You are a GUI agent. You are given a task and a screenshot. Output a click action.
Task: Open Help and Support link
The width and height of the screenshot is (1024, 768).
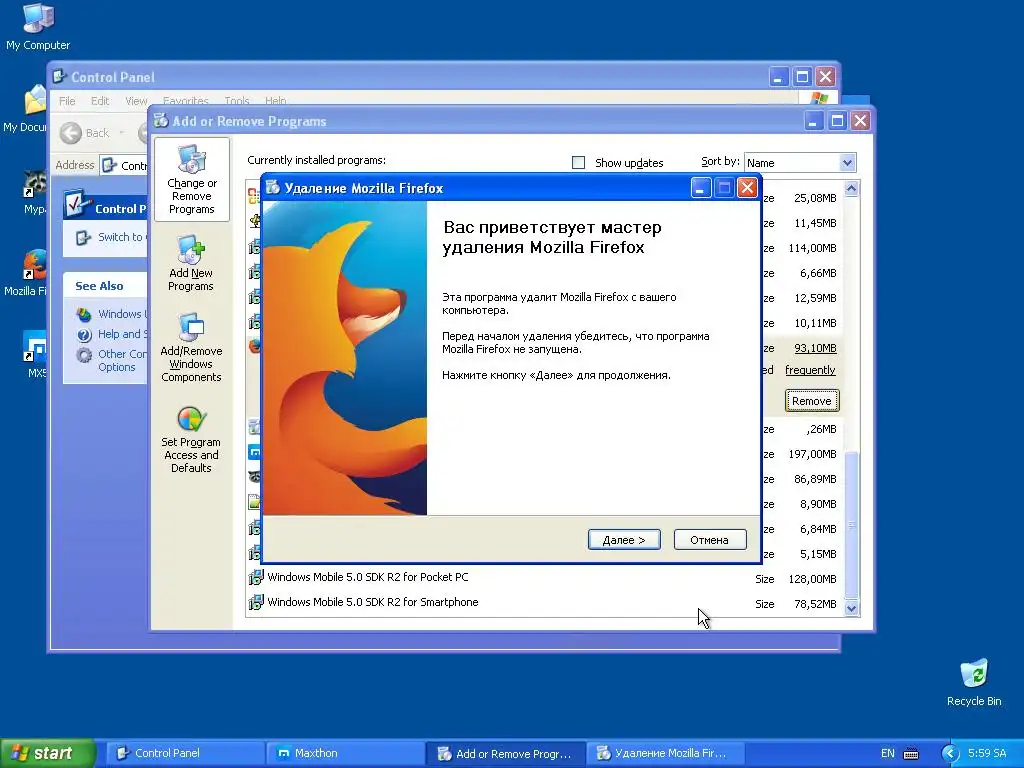point(121,334)
